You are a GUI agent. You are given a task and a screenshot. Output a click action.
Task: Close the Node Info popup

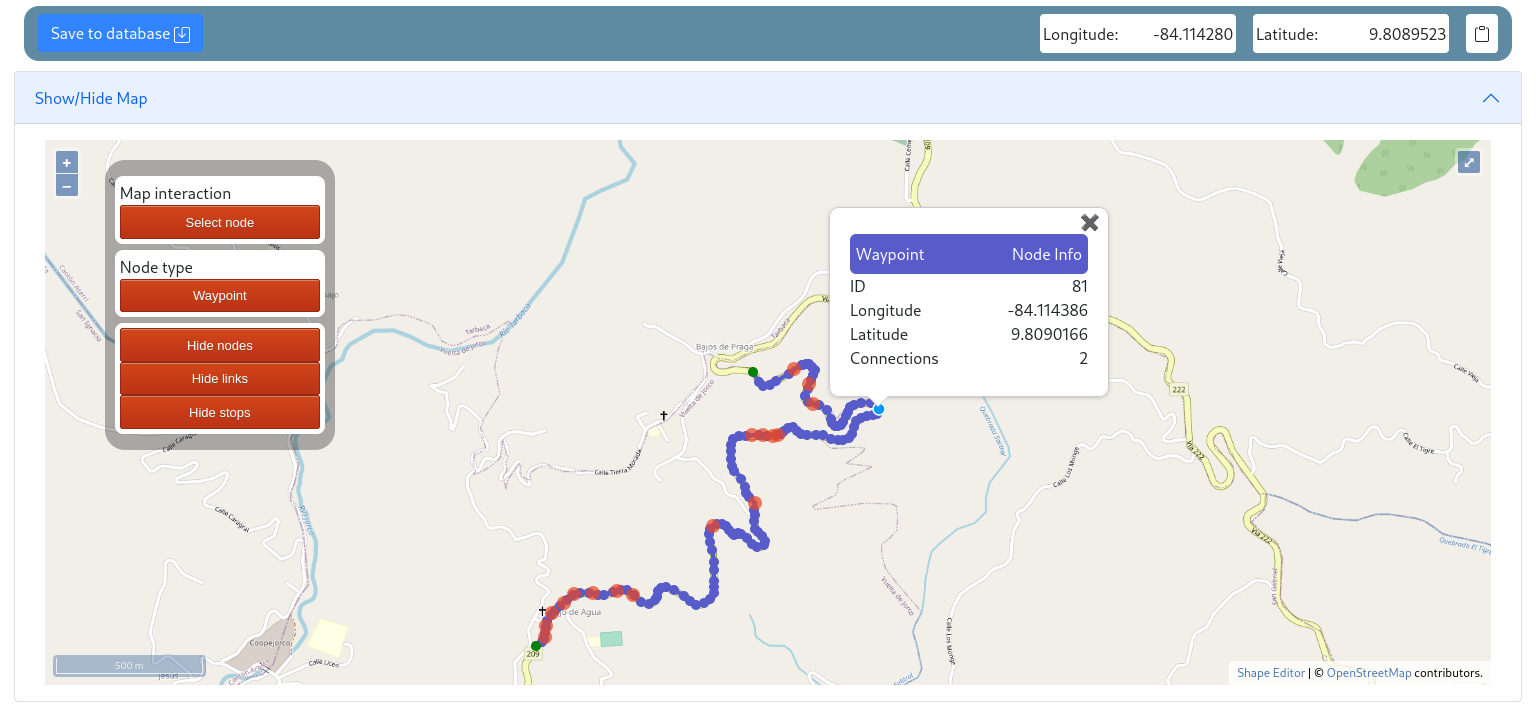point(1090,223)
